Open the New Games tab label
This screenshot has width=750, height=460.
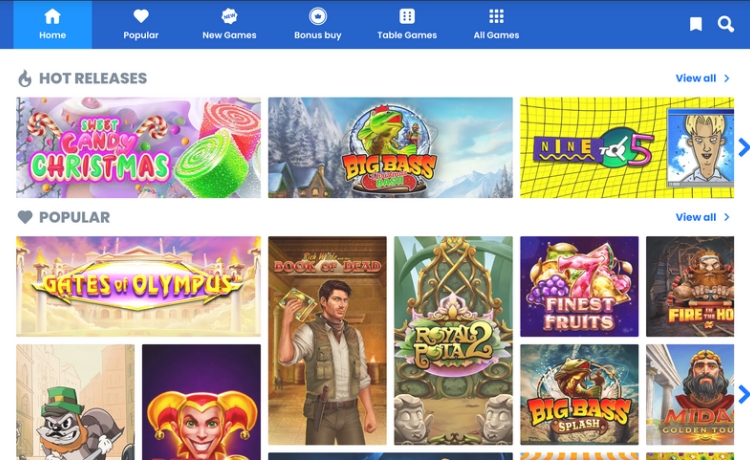229,35
